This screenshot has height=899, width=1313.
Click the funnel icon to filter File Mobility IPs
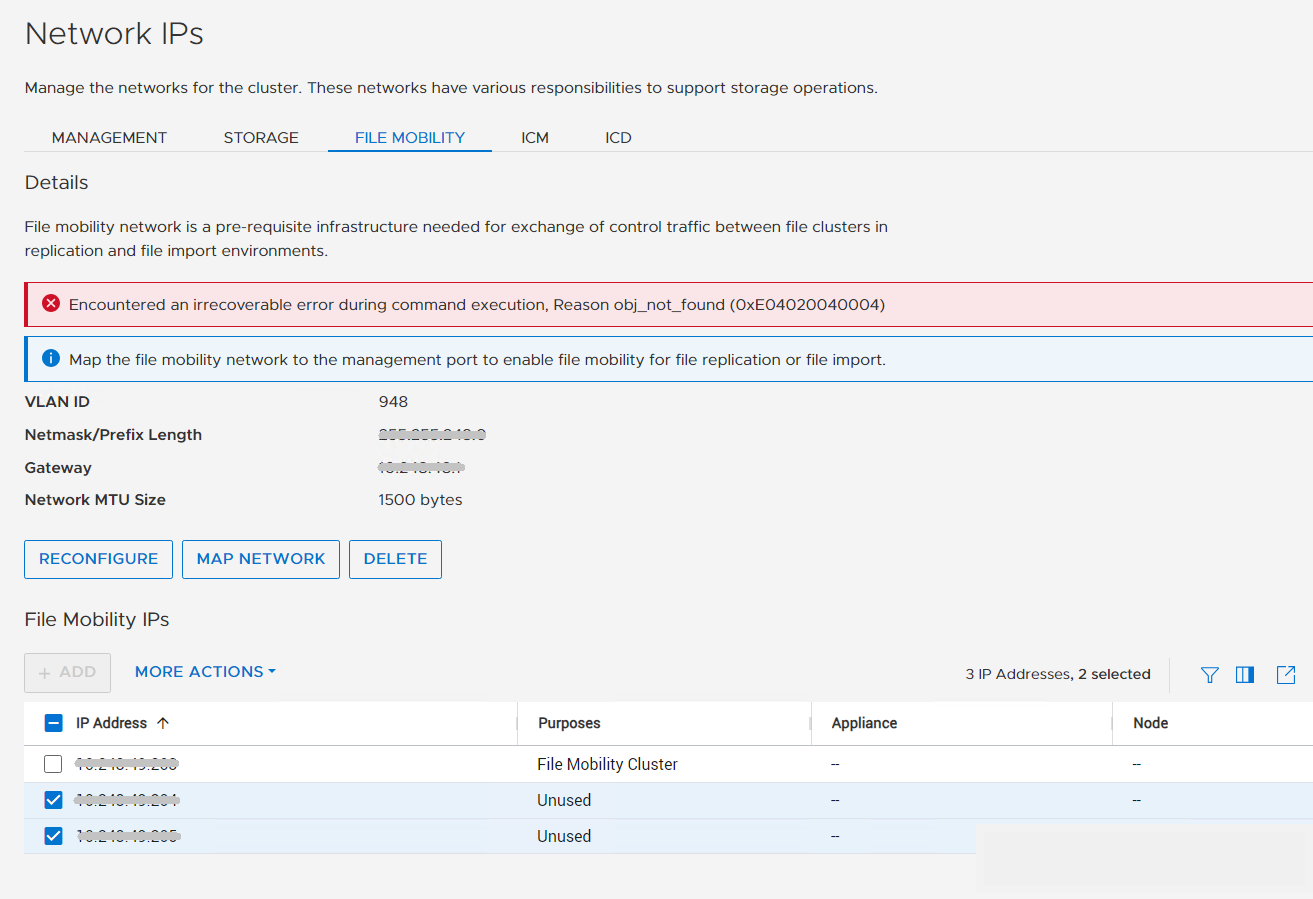(x=1209, y=675)
